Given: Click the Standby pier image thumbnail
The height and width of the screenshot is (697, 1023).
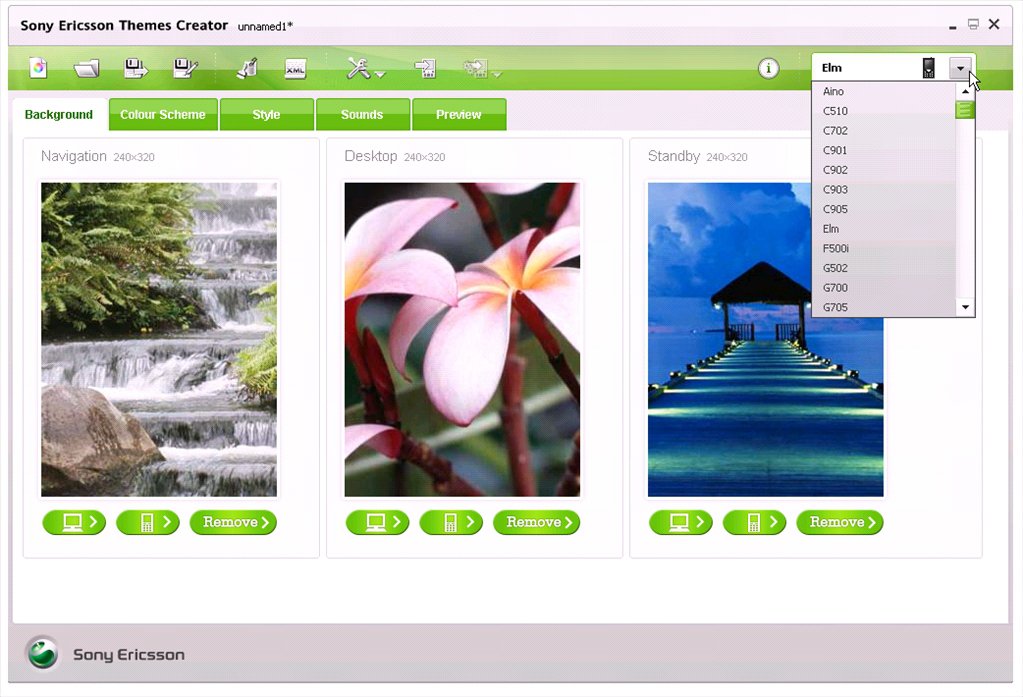Looking at the screenshot, I should tap(765, 339).
